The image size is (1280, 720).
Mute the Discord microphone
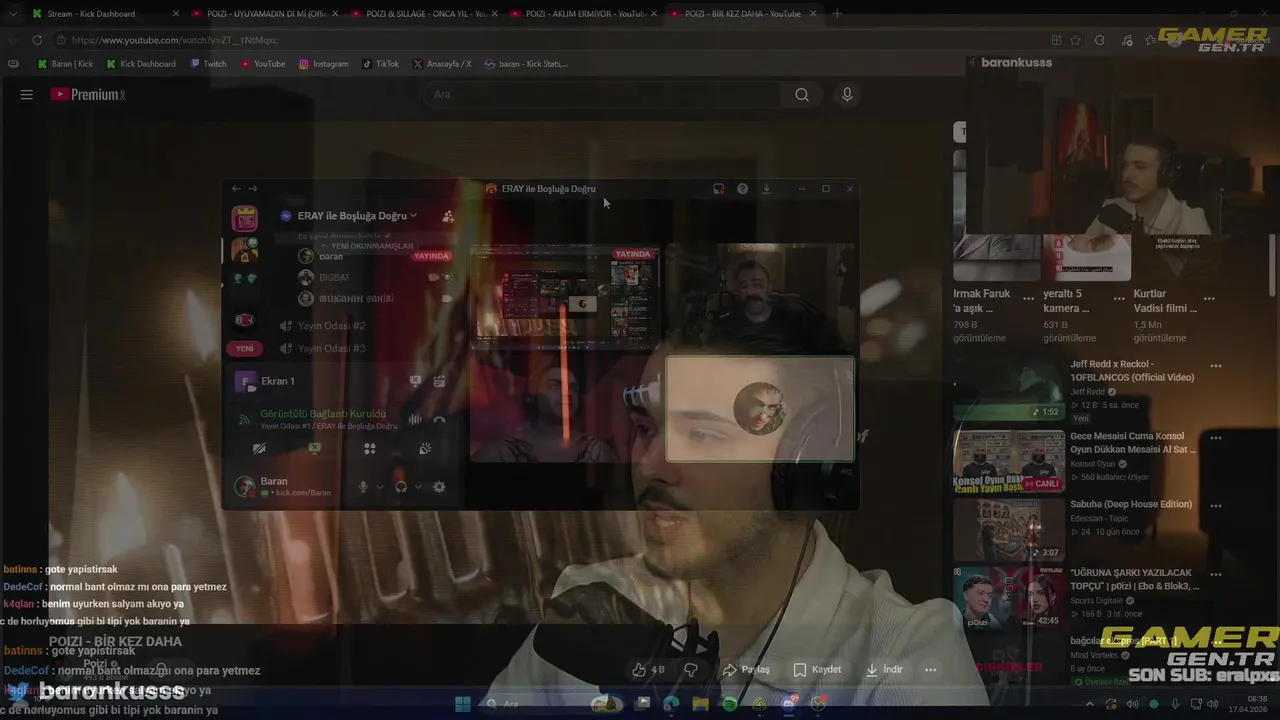point(363,487)
